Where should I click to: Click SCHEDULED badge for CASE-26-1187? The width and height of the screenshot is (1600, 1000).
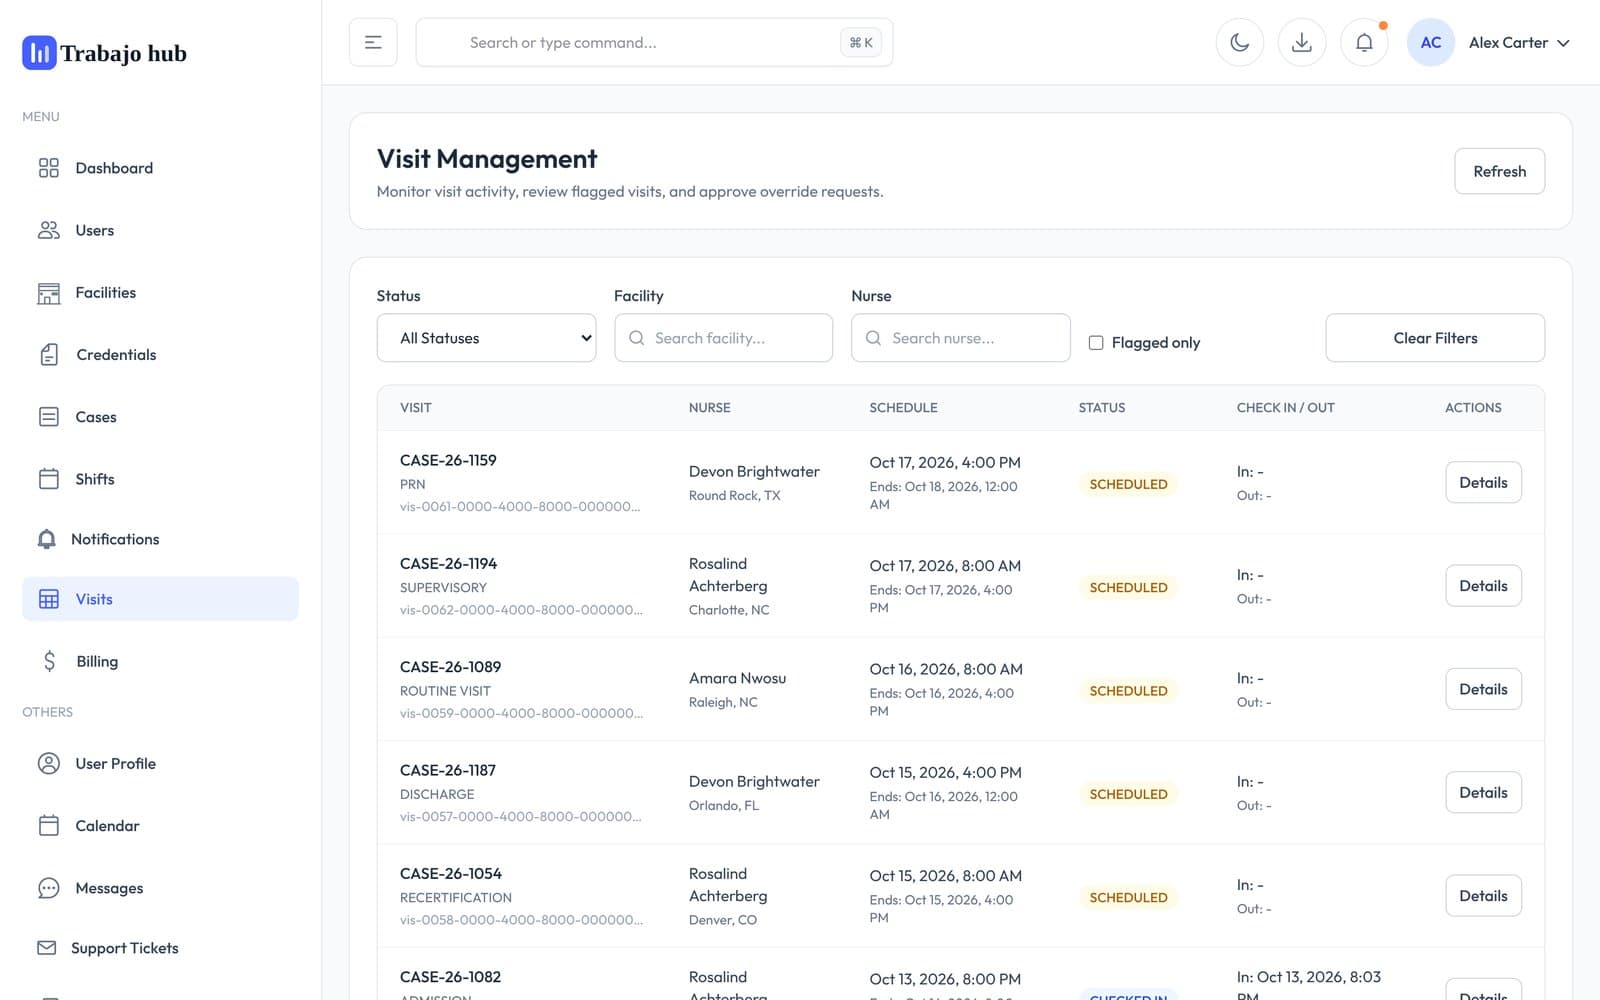(x=1128, y=794)
